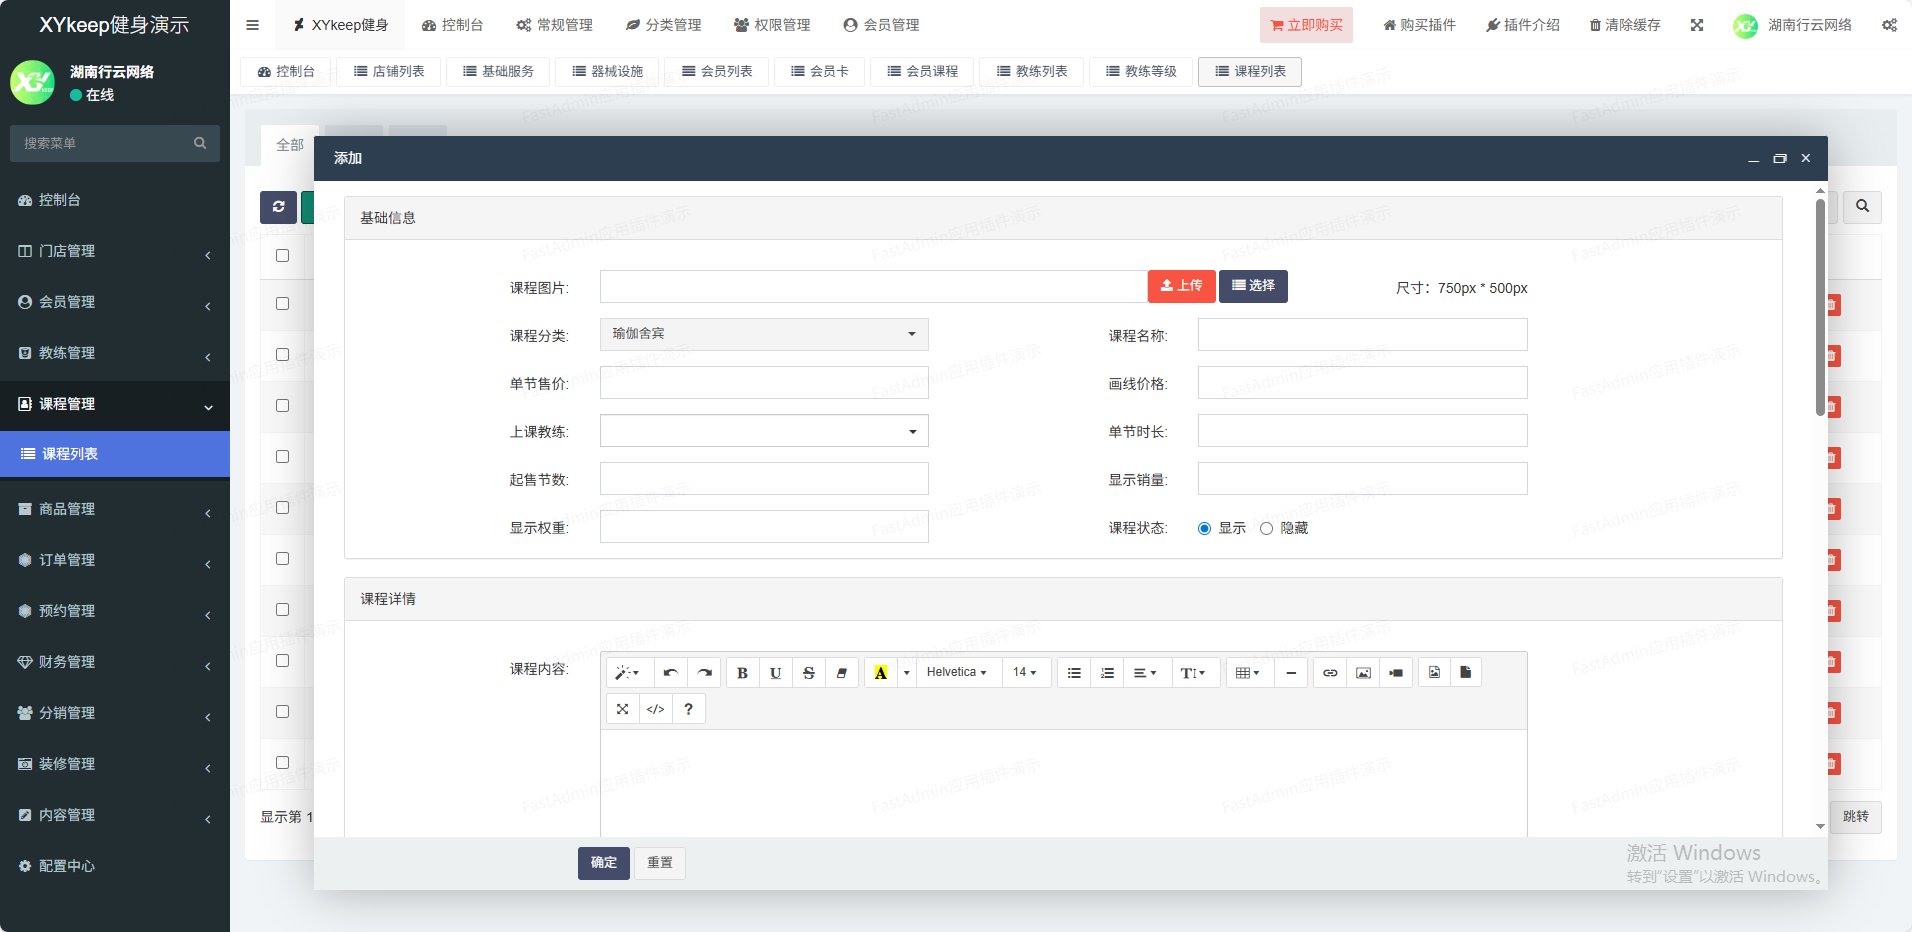Viewport: 1912px width, 932px height.
Task: Click the insert picture icon in editor
Action: pyautogui.click(x=1362, y=673)
